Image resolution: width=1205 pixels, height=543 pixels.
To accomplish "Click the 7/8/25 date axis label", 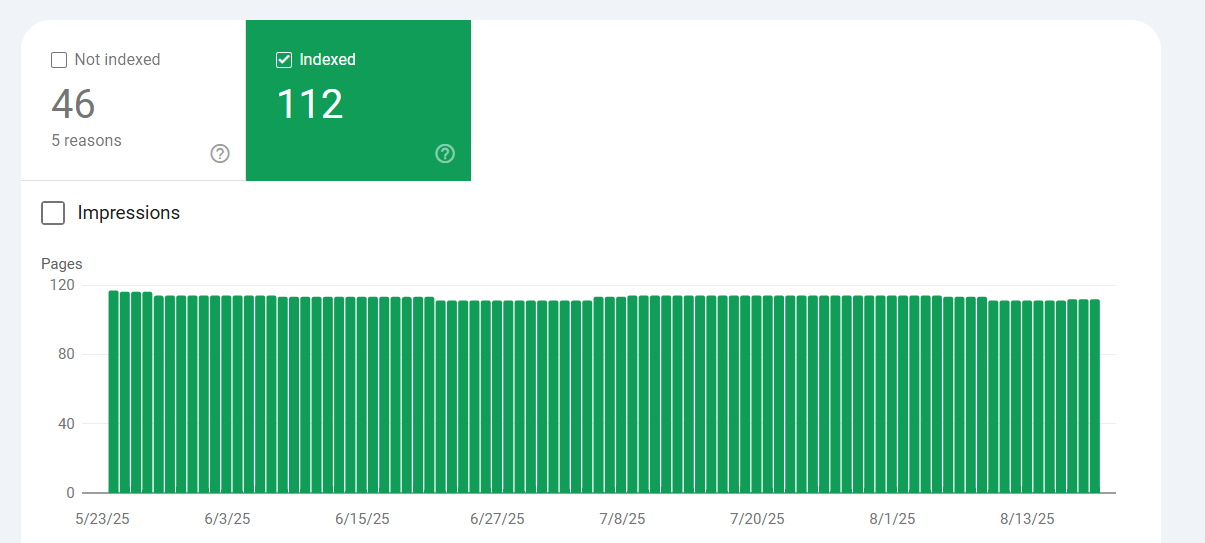I will 622,519.
